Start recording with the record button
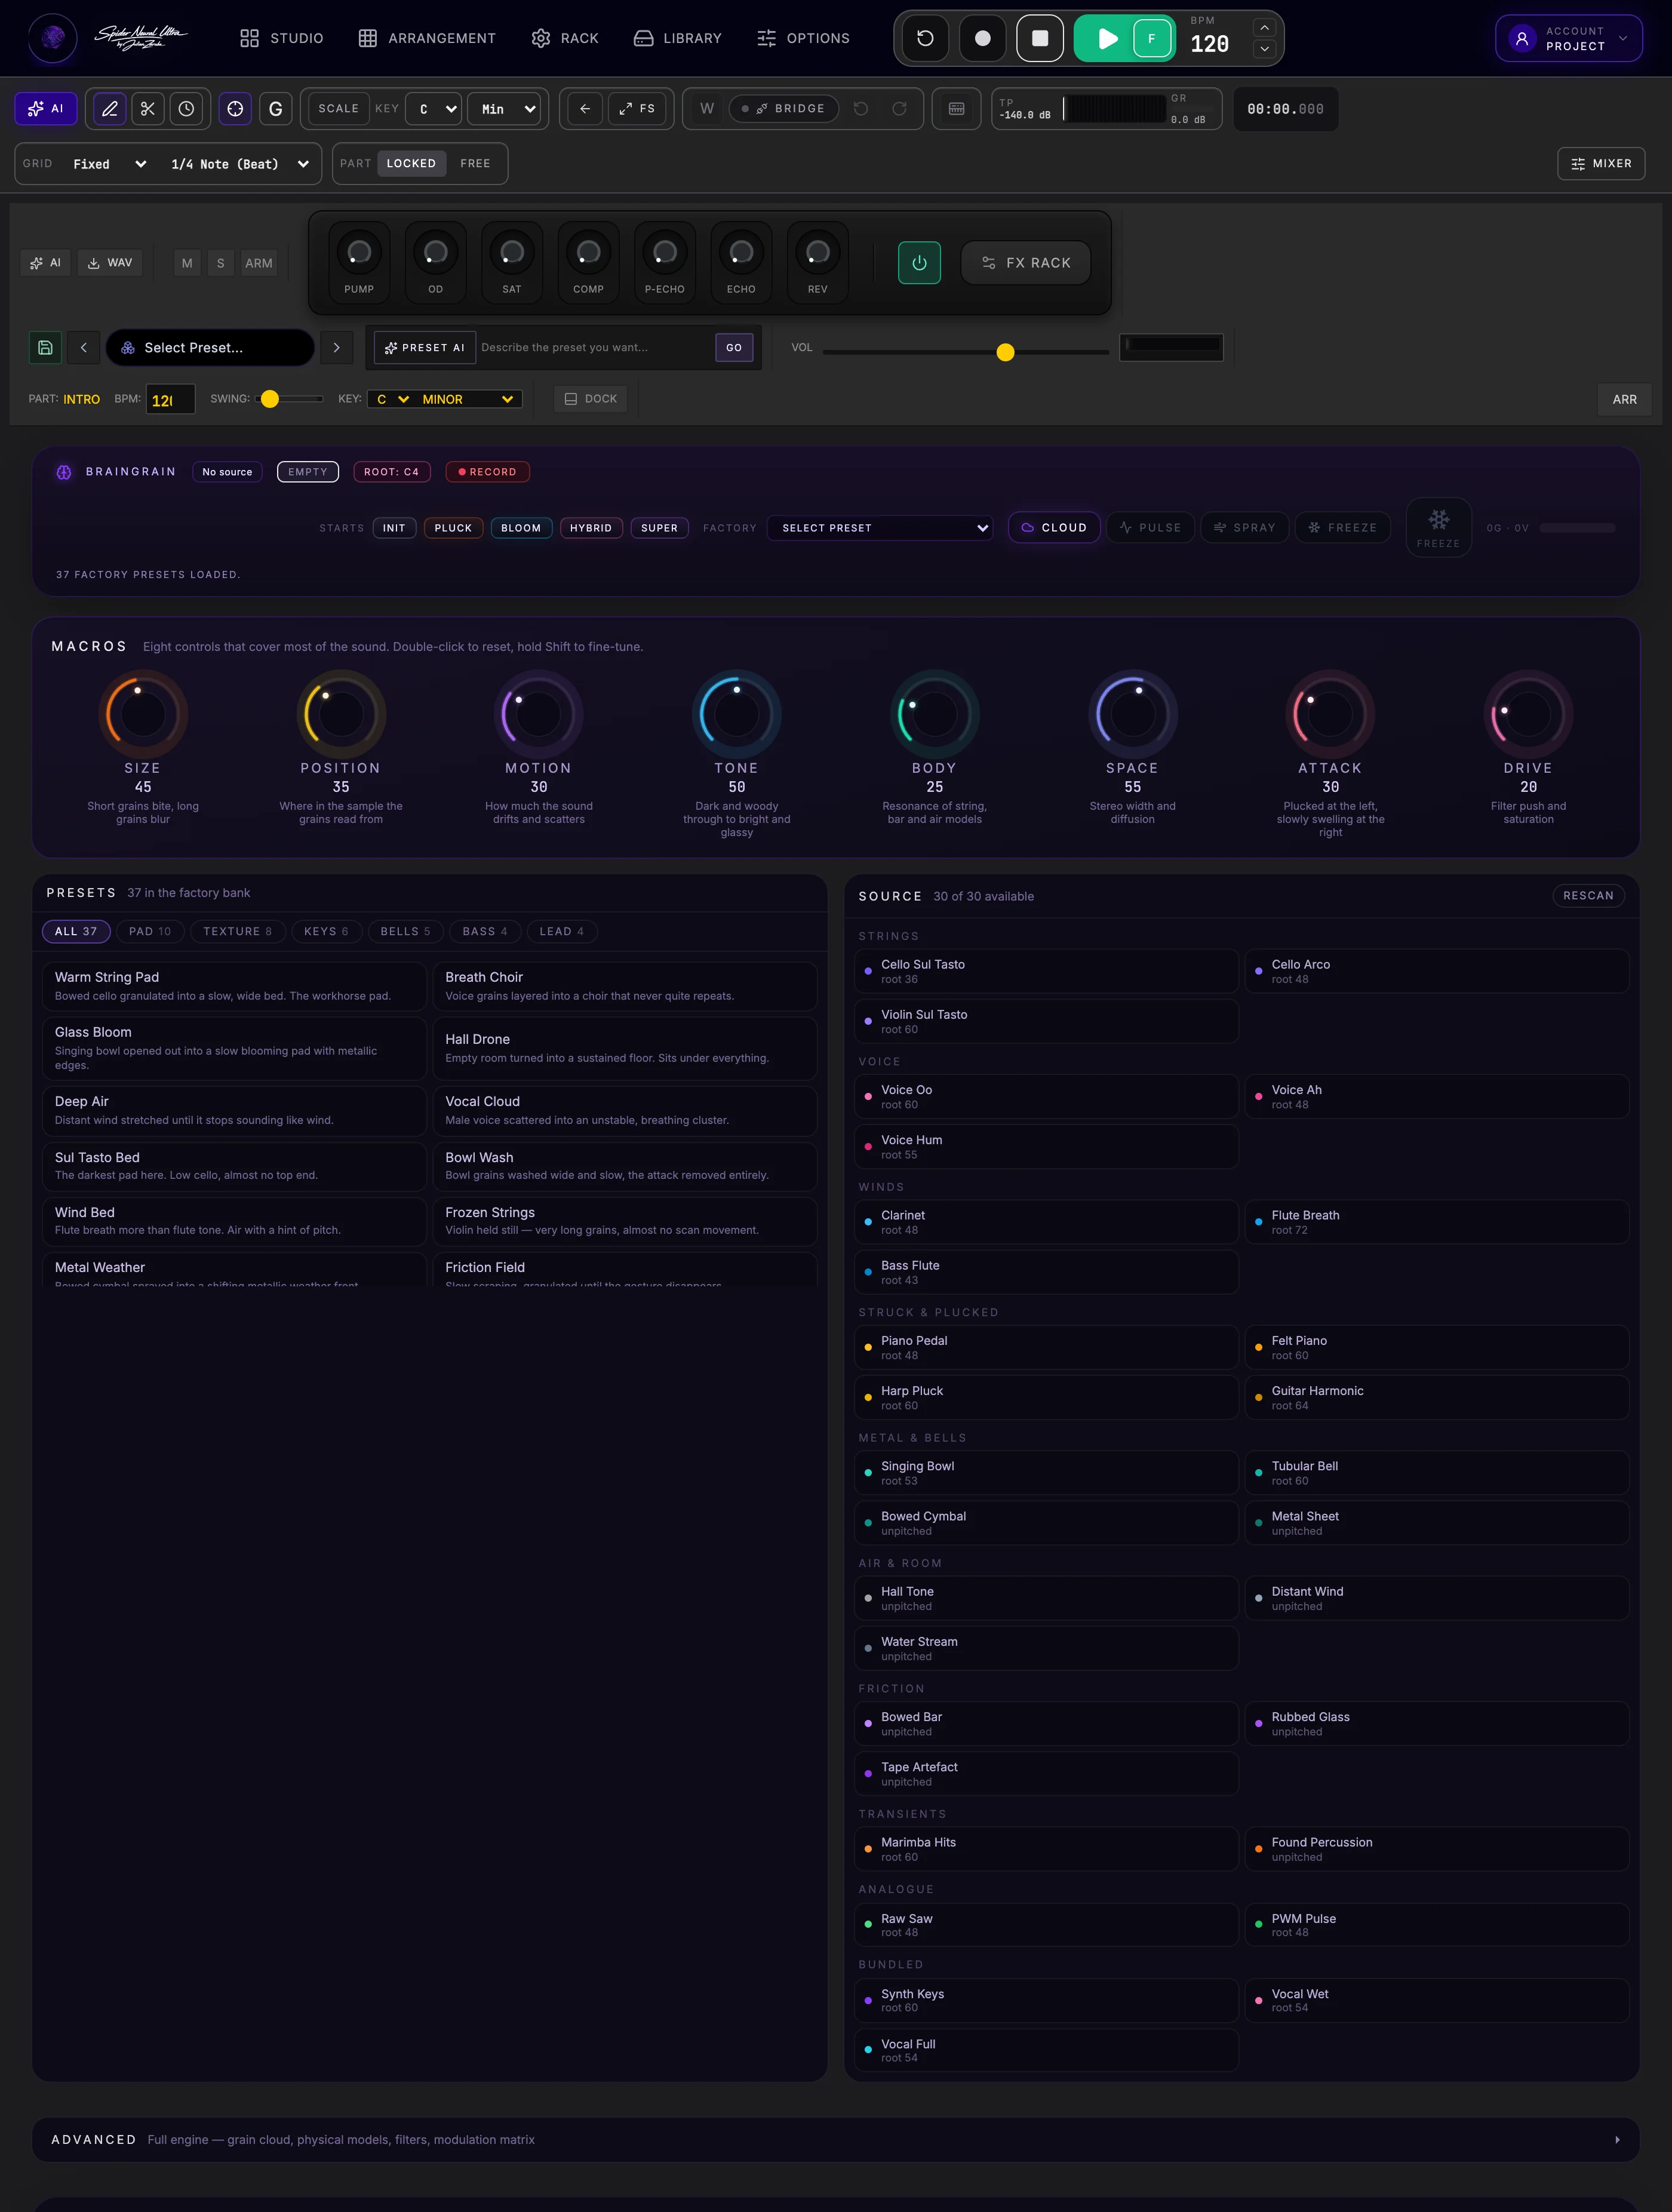The image size is (1672, 2212). pyautogui.click(x=983, y=38)
